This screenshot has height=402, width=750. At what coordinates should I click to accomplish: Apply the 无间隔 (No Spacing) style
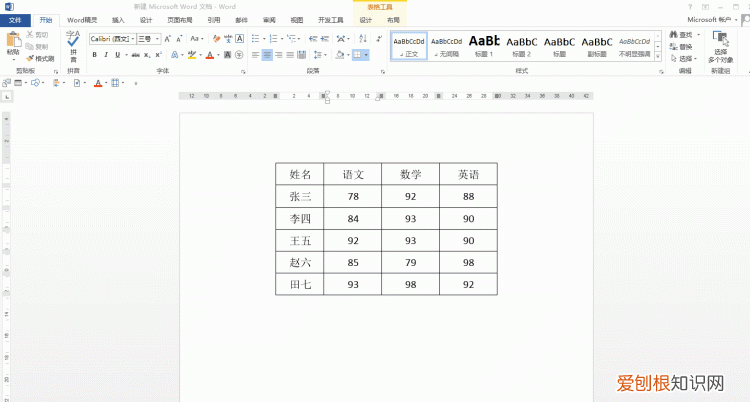(446, 46)
